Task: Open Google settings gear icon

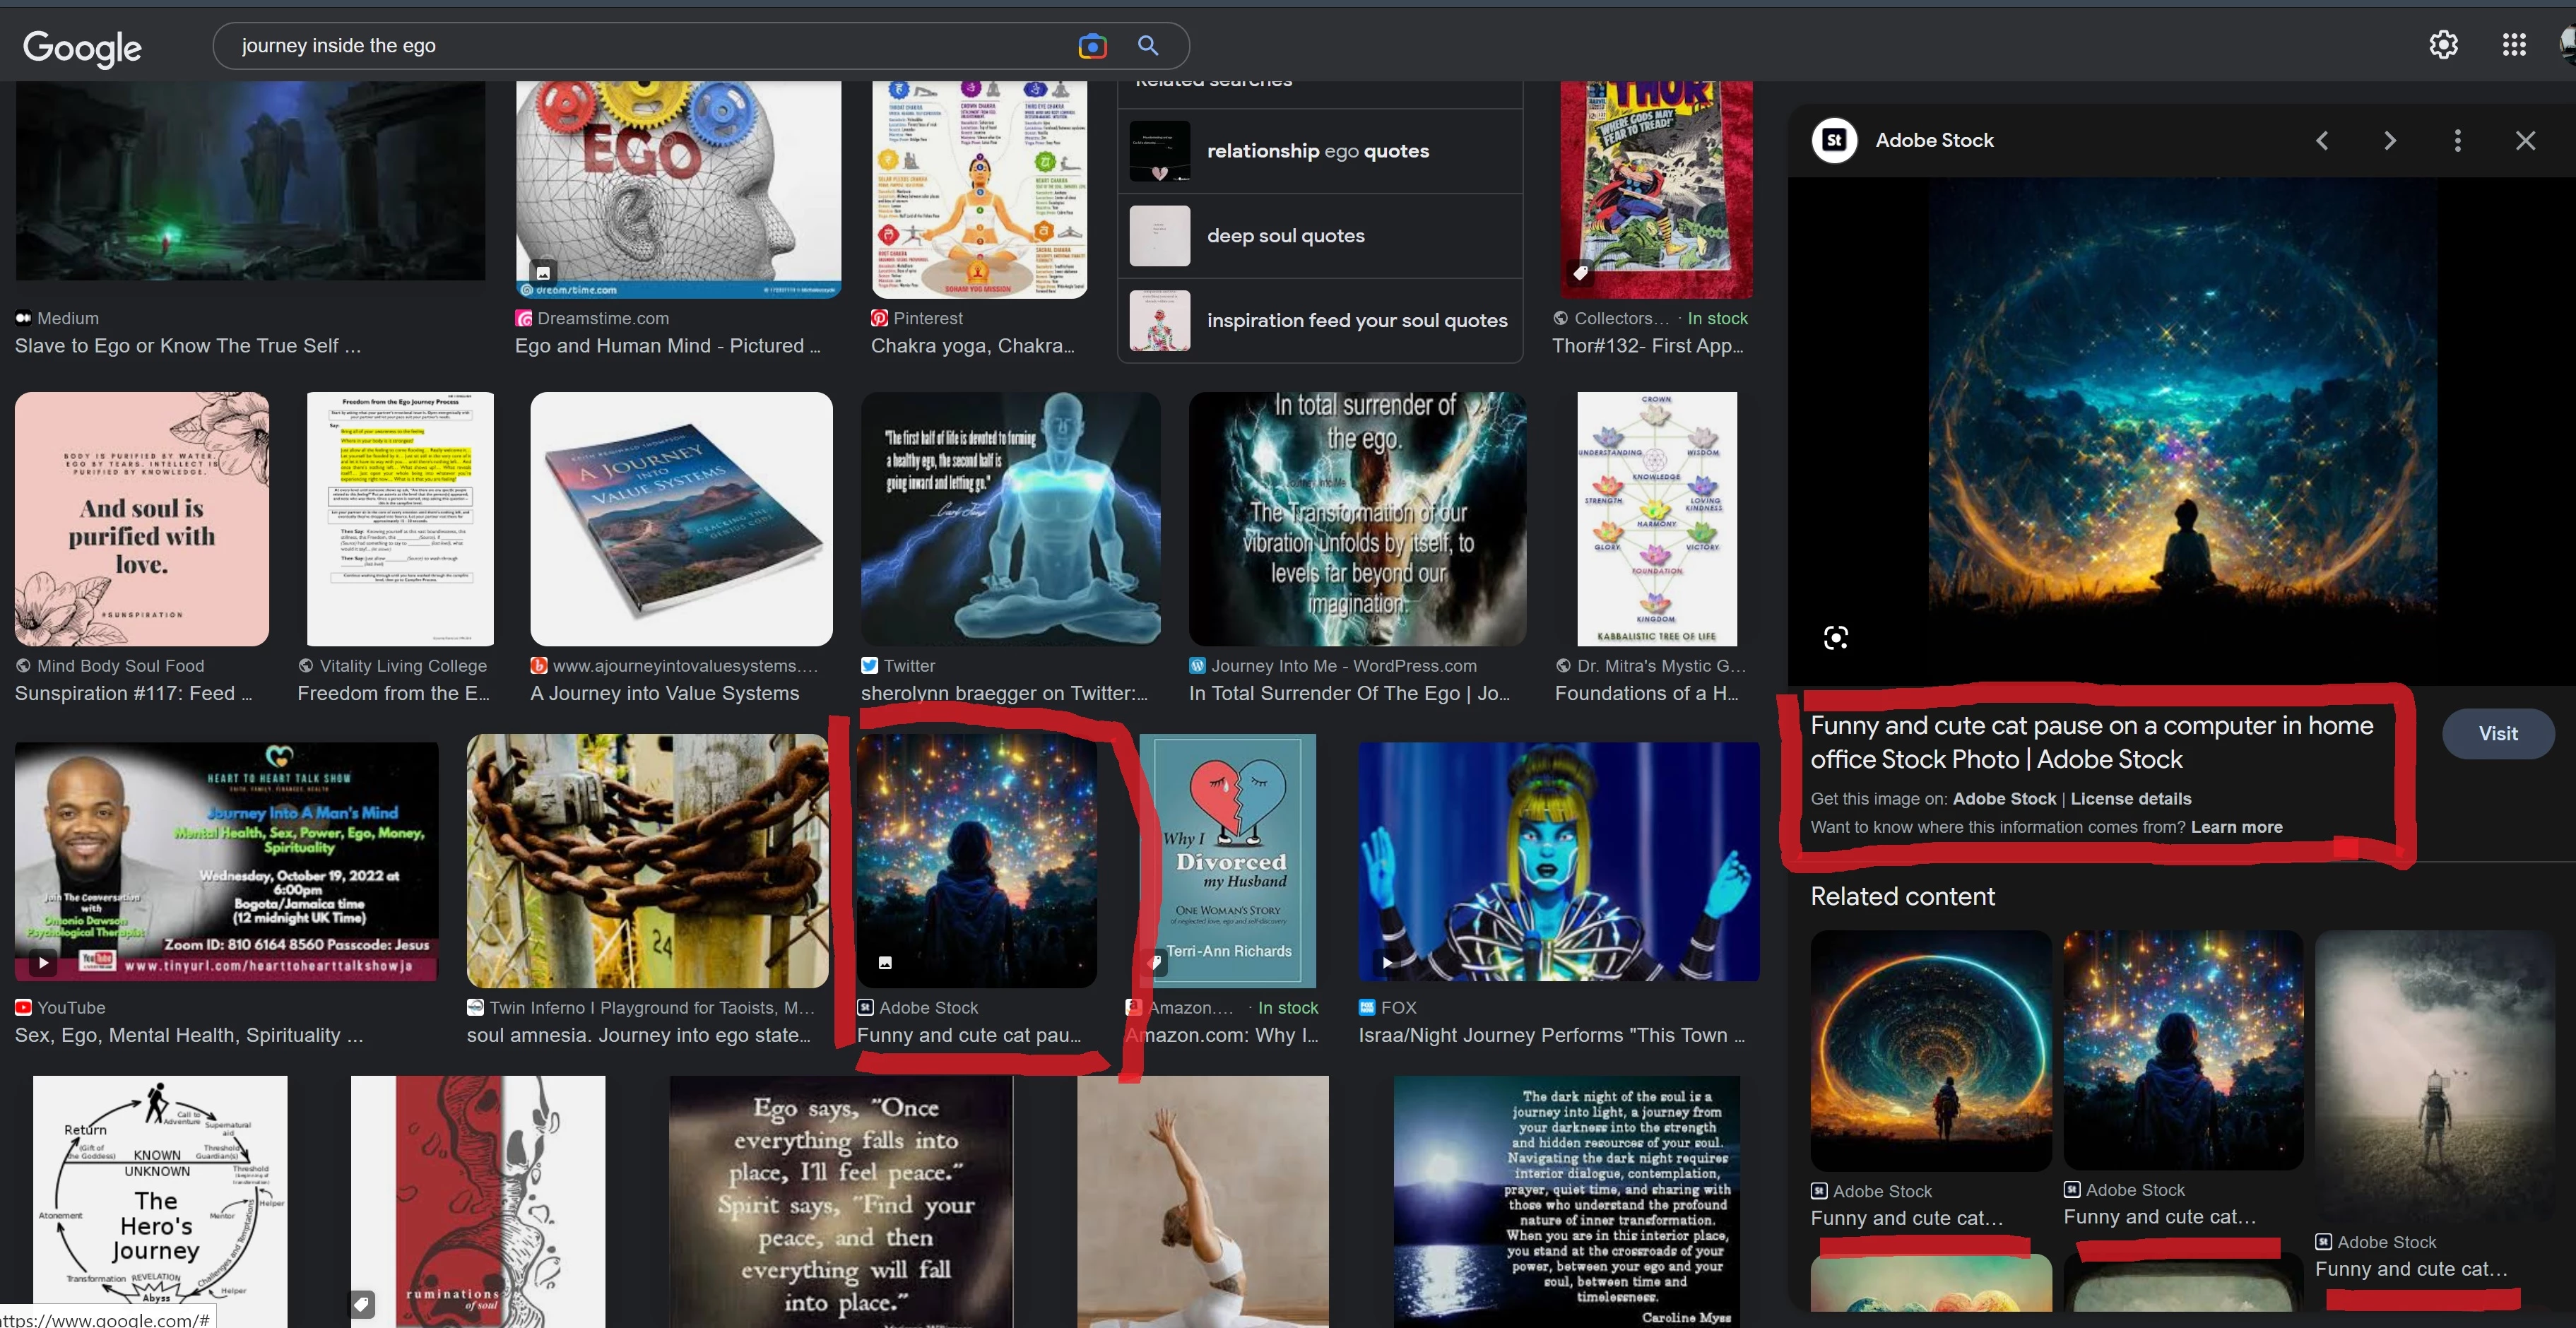Action: point(2443,45)
